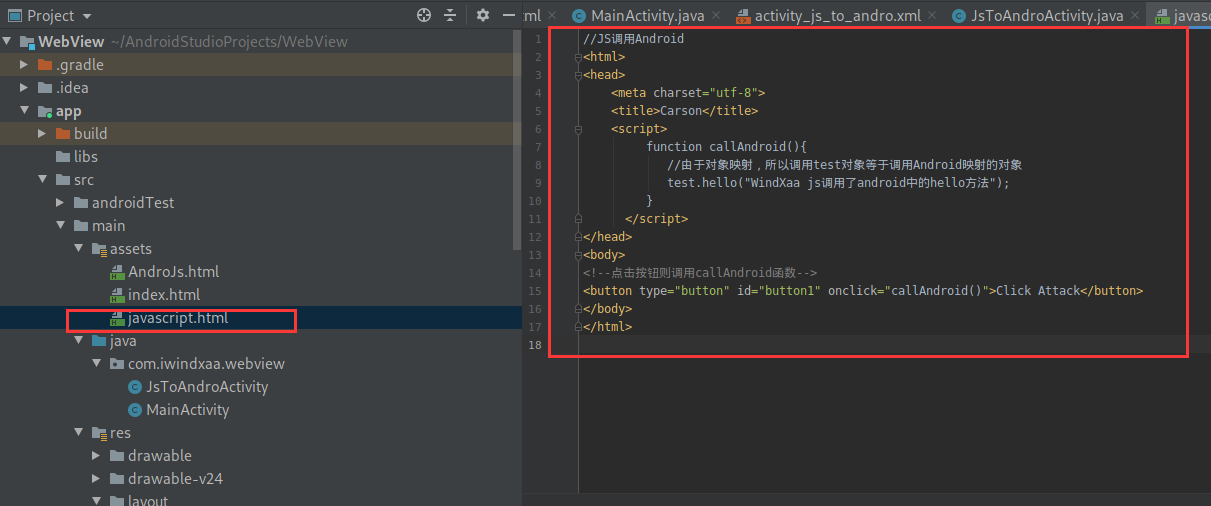Expand the drawable-v24 folder
The height and width of the screenshot is (506, 1211).
pos(96,479)
